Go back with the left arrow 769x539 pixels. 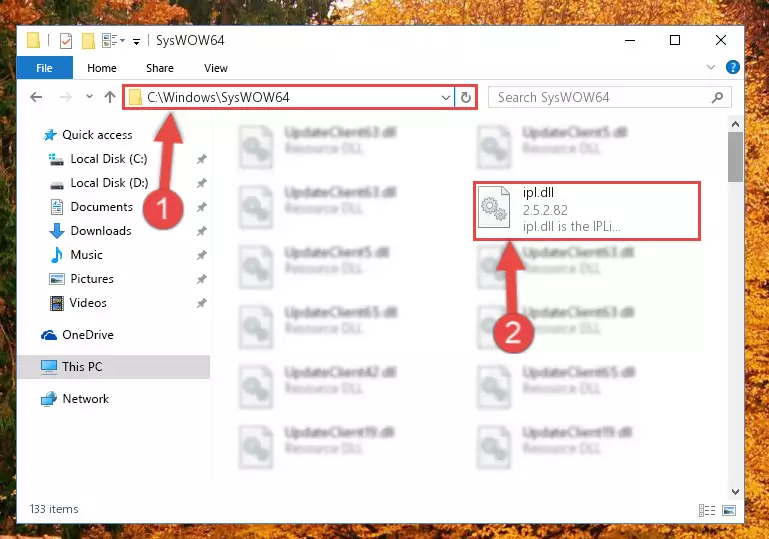click(36, 97)
